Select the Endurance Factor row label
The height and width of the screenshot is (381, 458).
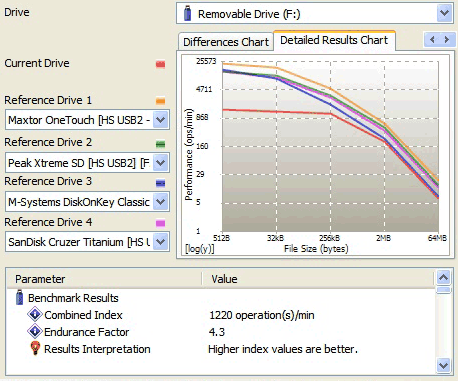click(86, 332)
